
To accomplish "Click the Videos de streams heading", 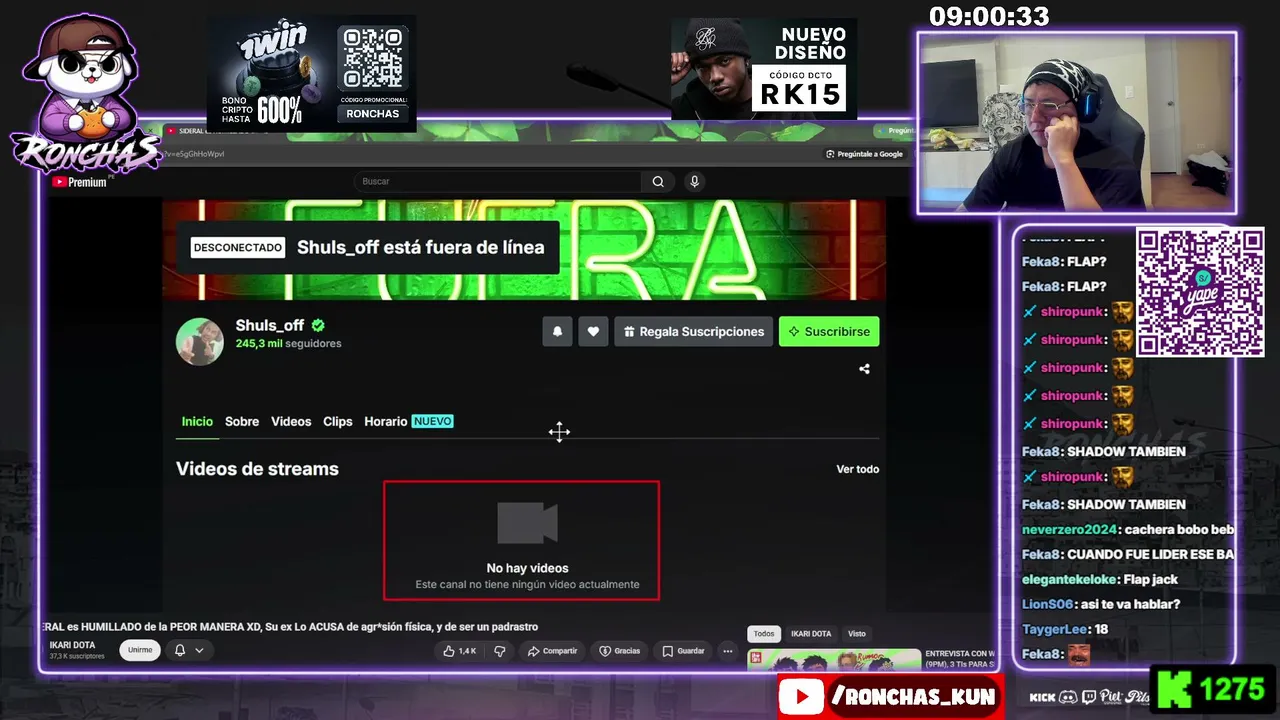I will (257, 469).
